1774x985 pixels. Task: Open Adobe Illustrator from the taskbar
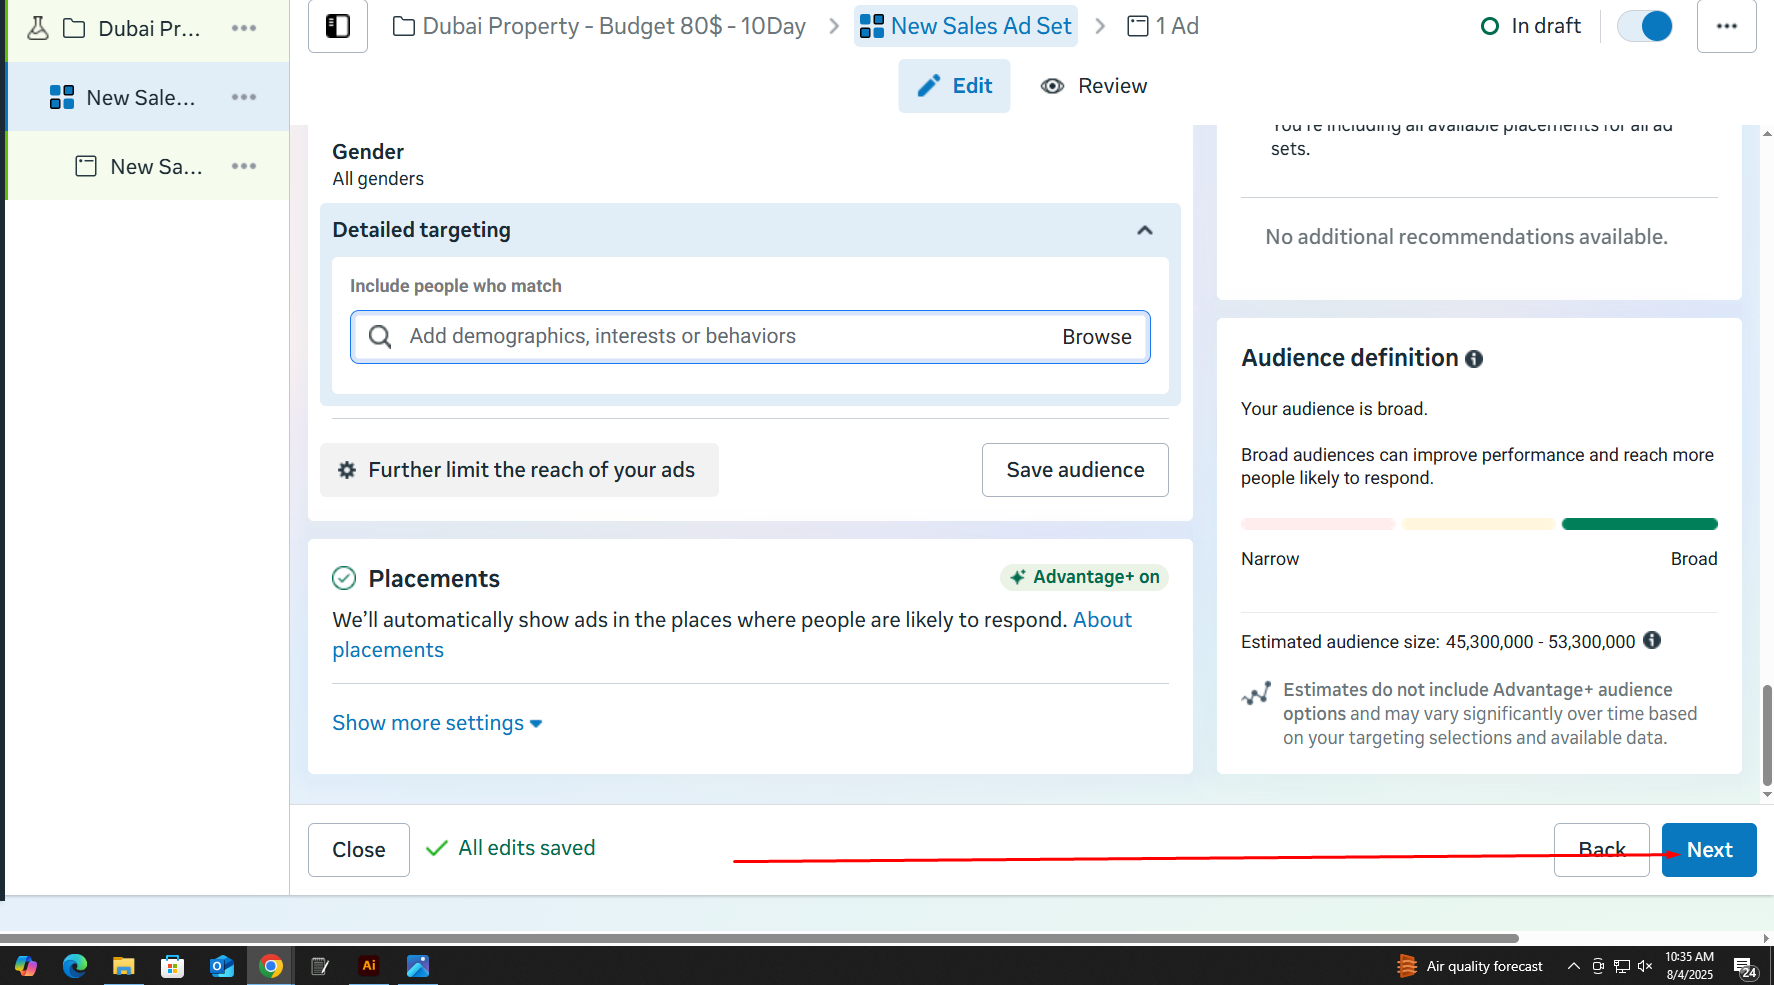pyautogui.click(x=369, y=966)
